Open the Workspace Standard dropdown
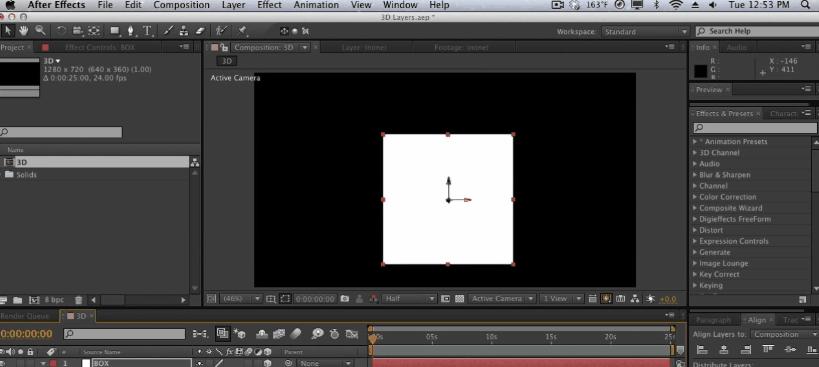Screen dimensions: 819x367 646,31
